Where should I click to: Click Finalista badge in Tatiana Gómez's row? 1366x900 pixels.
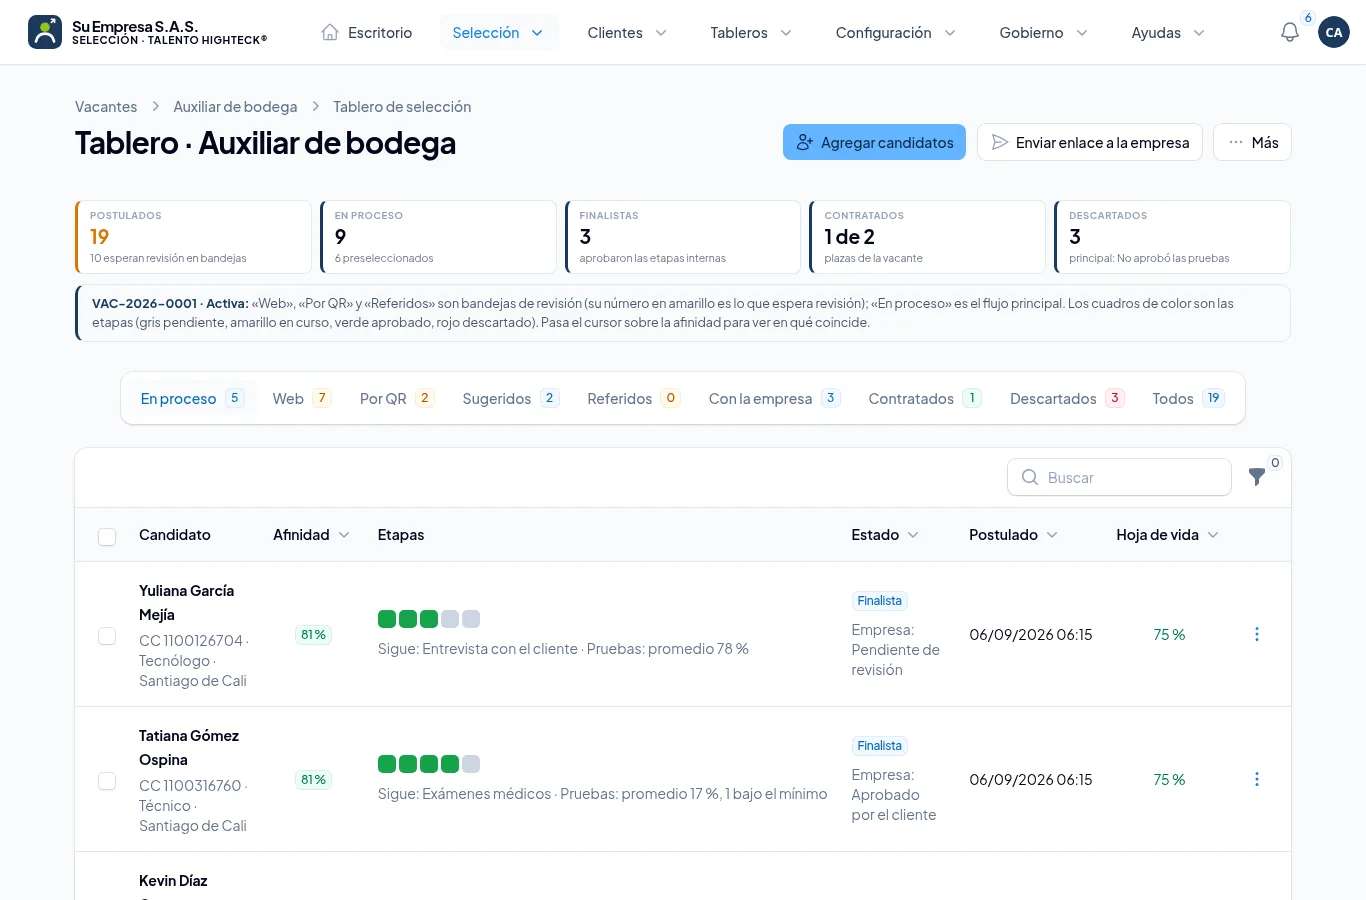click(880, 746)
